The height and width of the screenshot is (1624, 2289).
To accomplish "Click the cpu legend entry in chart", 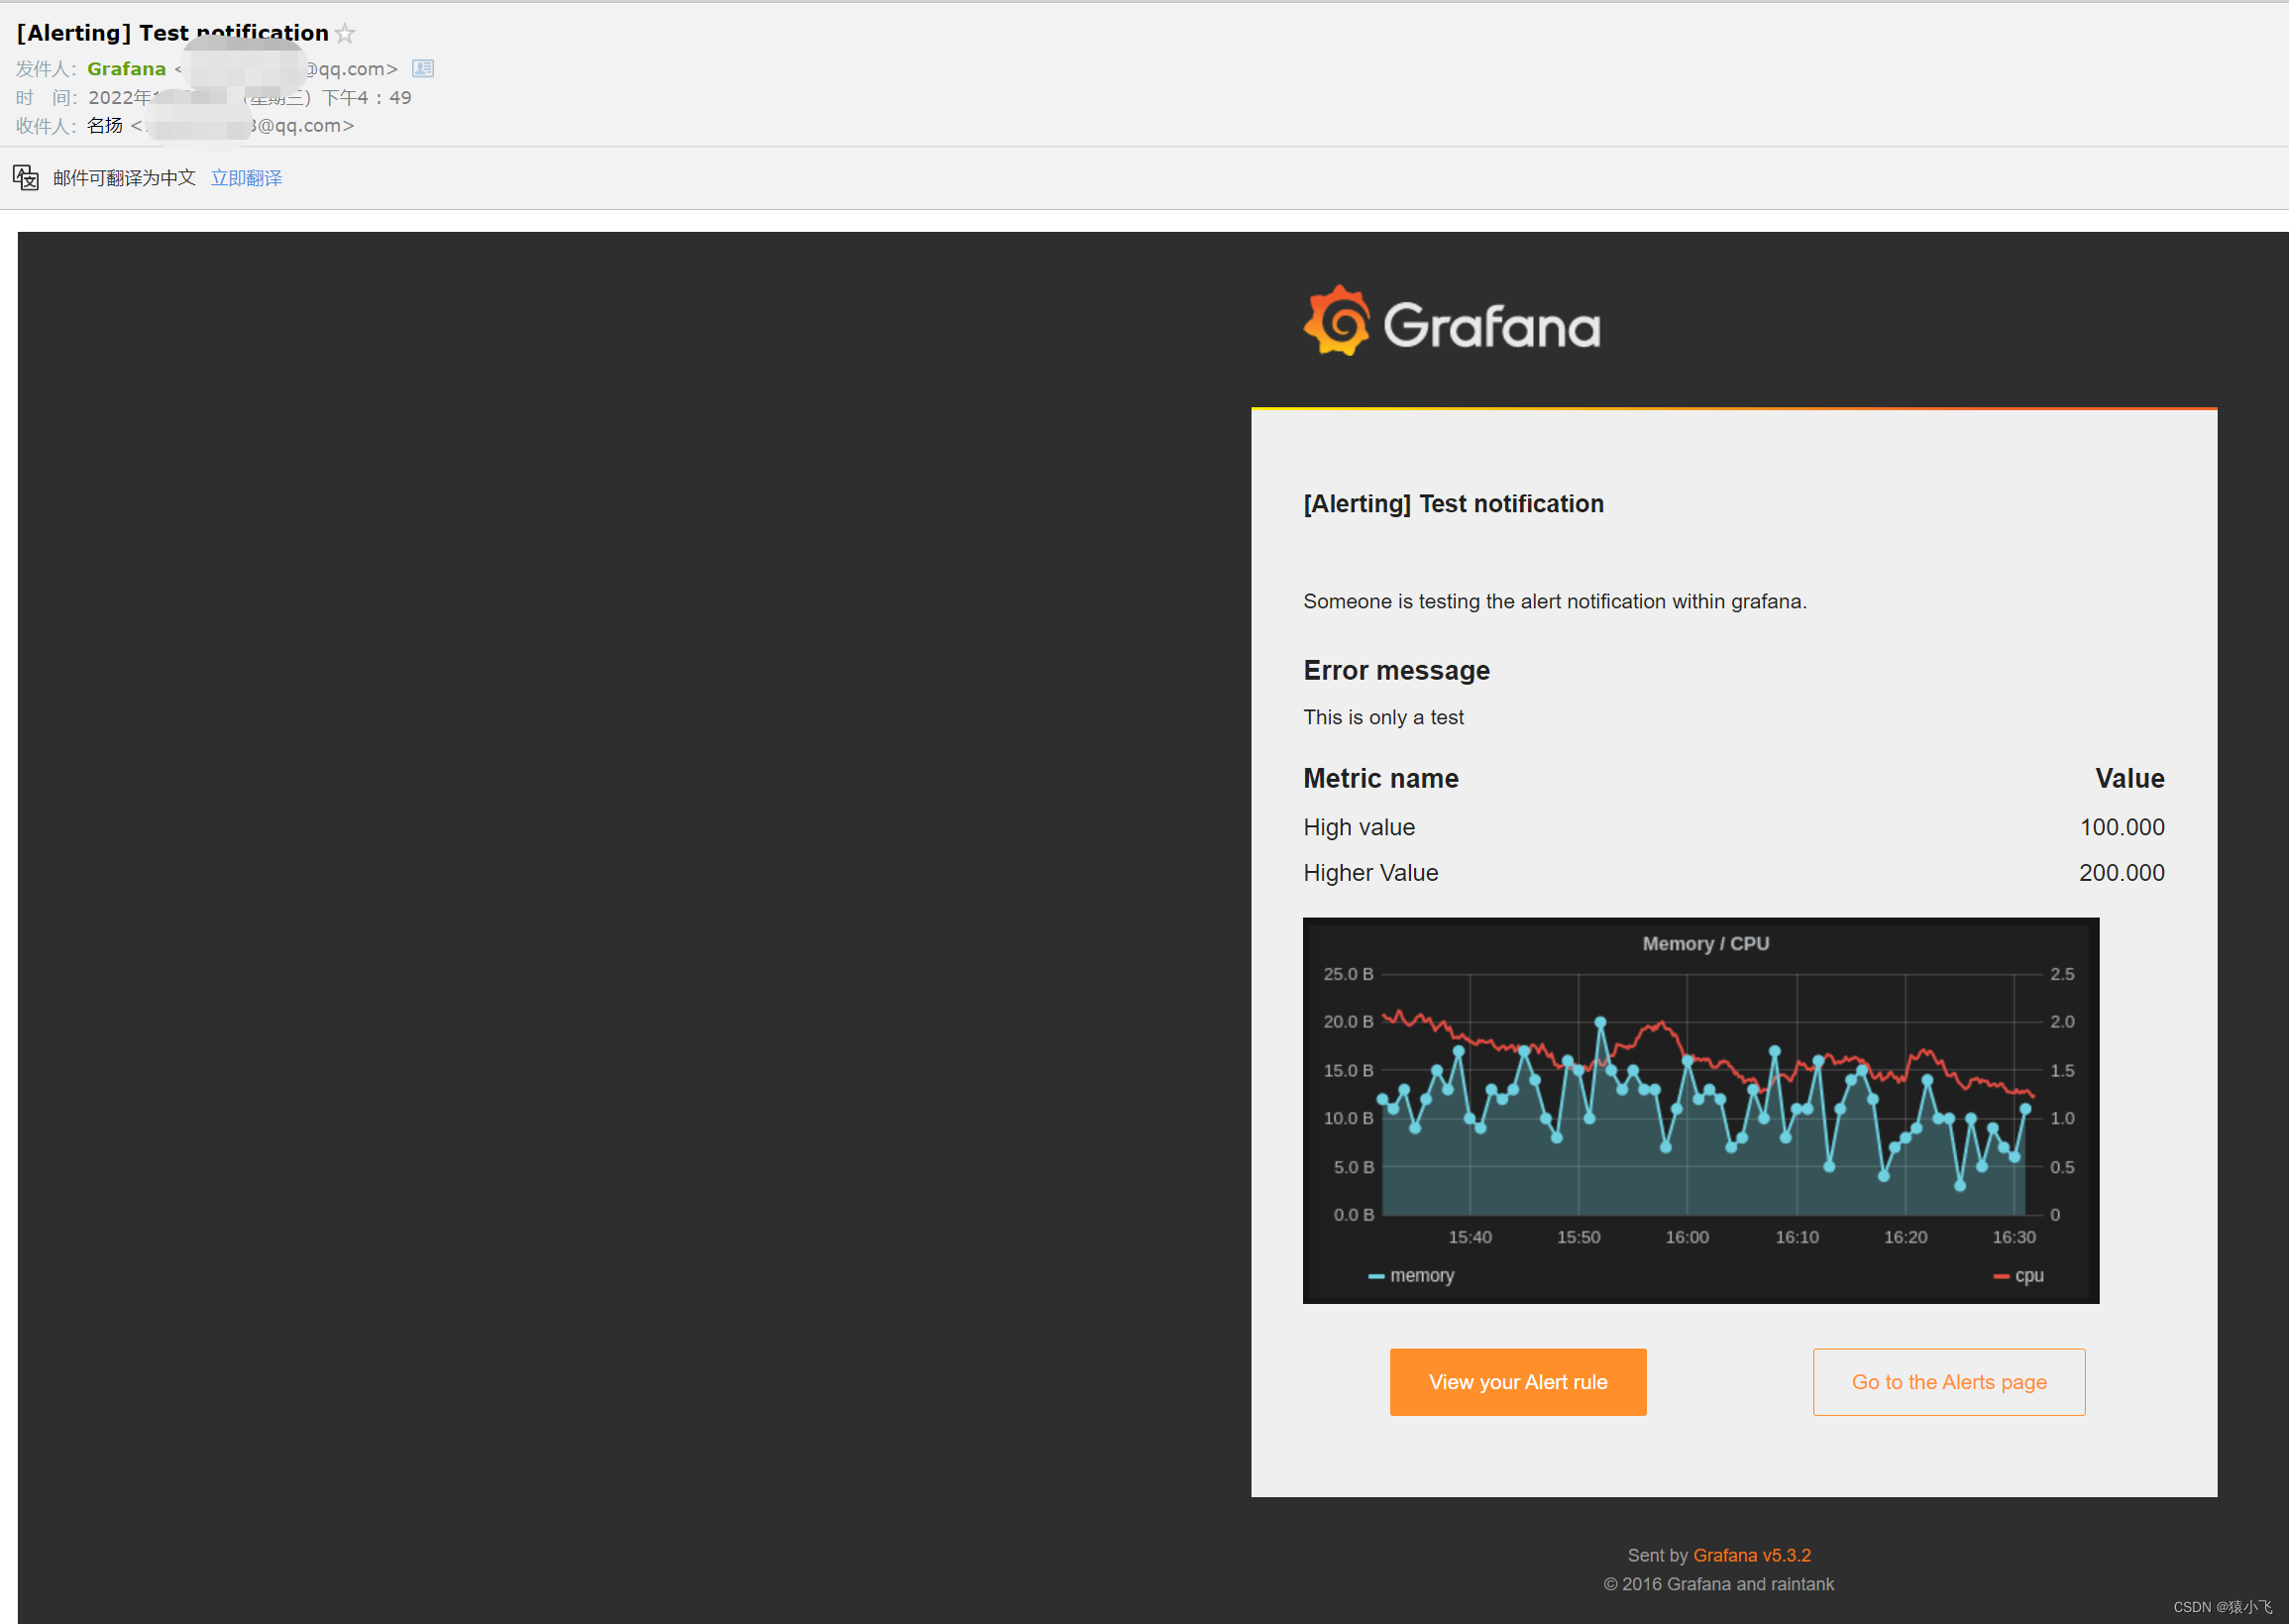I will tap(2018, 1275).
